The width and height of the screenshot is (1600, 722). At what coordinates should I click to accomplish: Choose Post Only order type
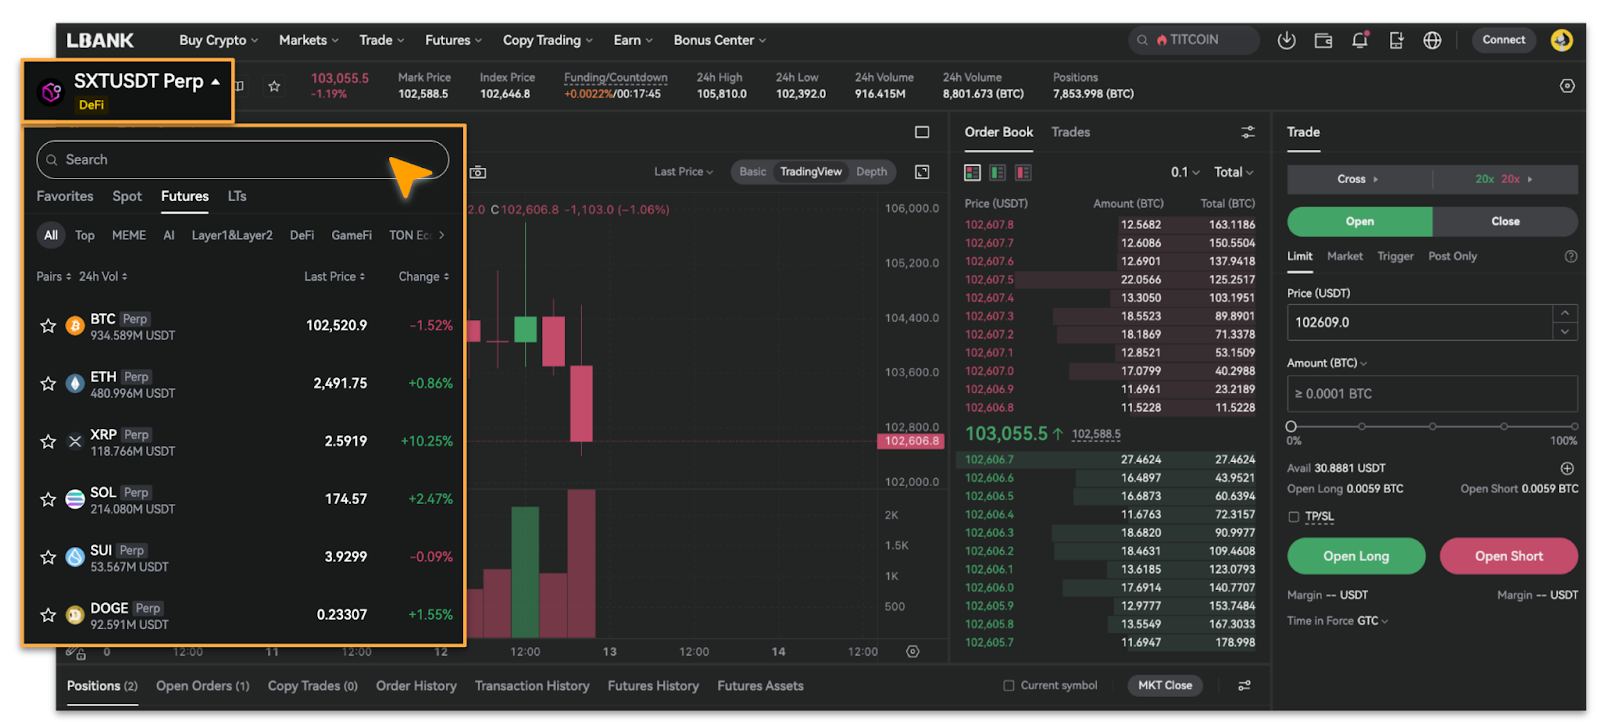tap(1452, 256)
